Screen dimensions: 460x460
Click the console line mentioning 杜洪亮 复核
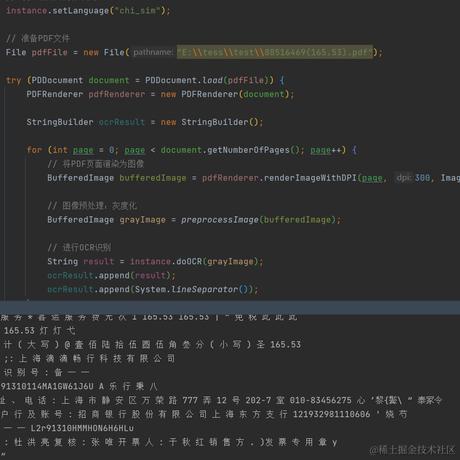tap(170, 442)
